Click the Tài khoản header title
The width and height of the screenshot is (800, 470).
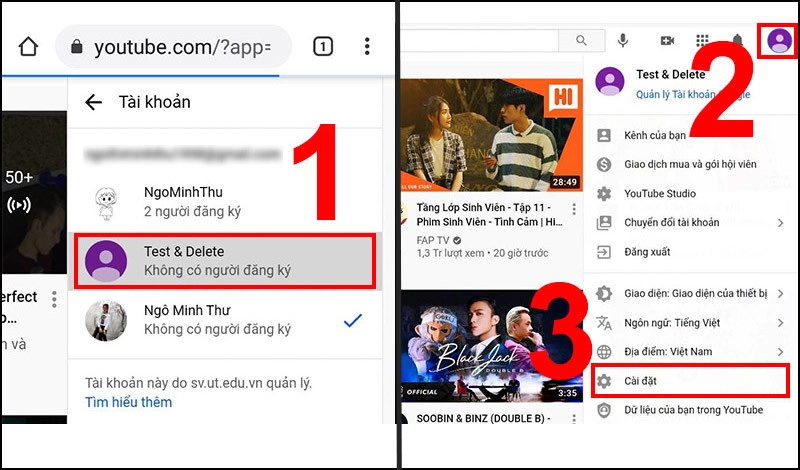click(x=155, y=102)
